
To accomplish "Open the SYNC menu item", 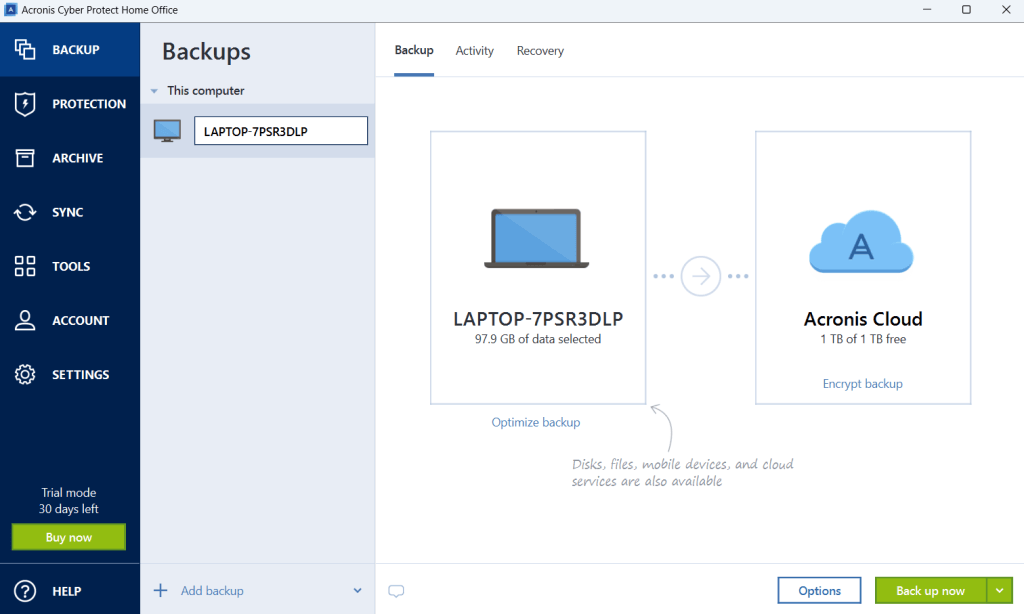I will [70, 212].
